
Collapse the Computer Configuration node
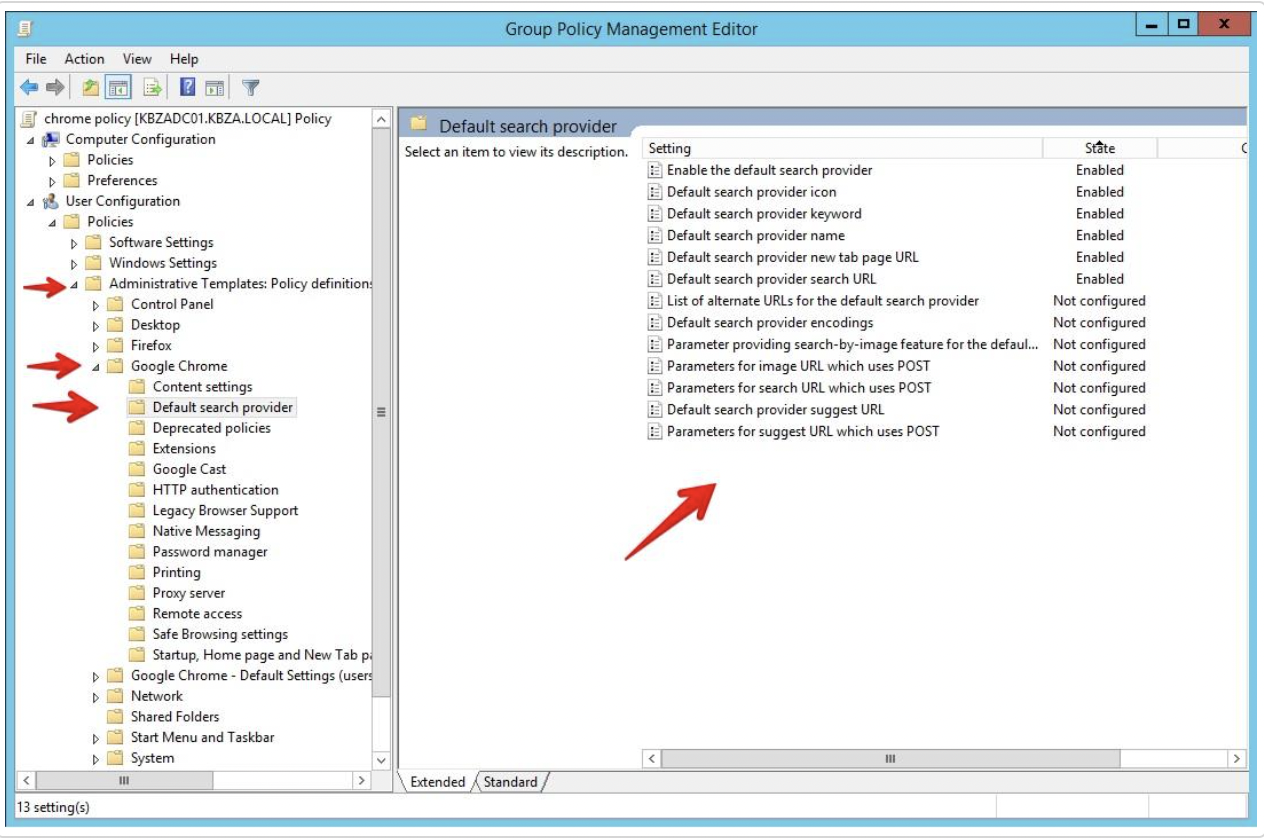(31, 141)
